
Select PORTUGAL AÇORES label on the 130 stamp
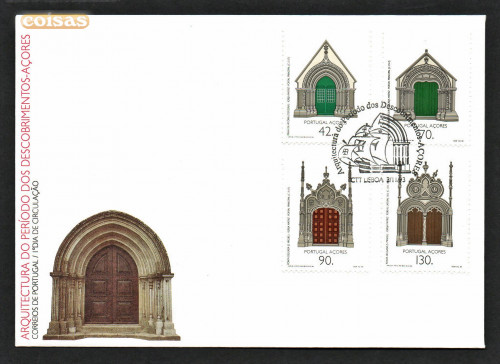424,251
